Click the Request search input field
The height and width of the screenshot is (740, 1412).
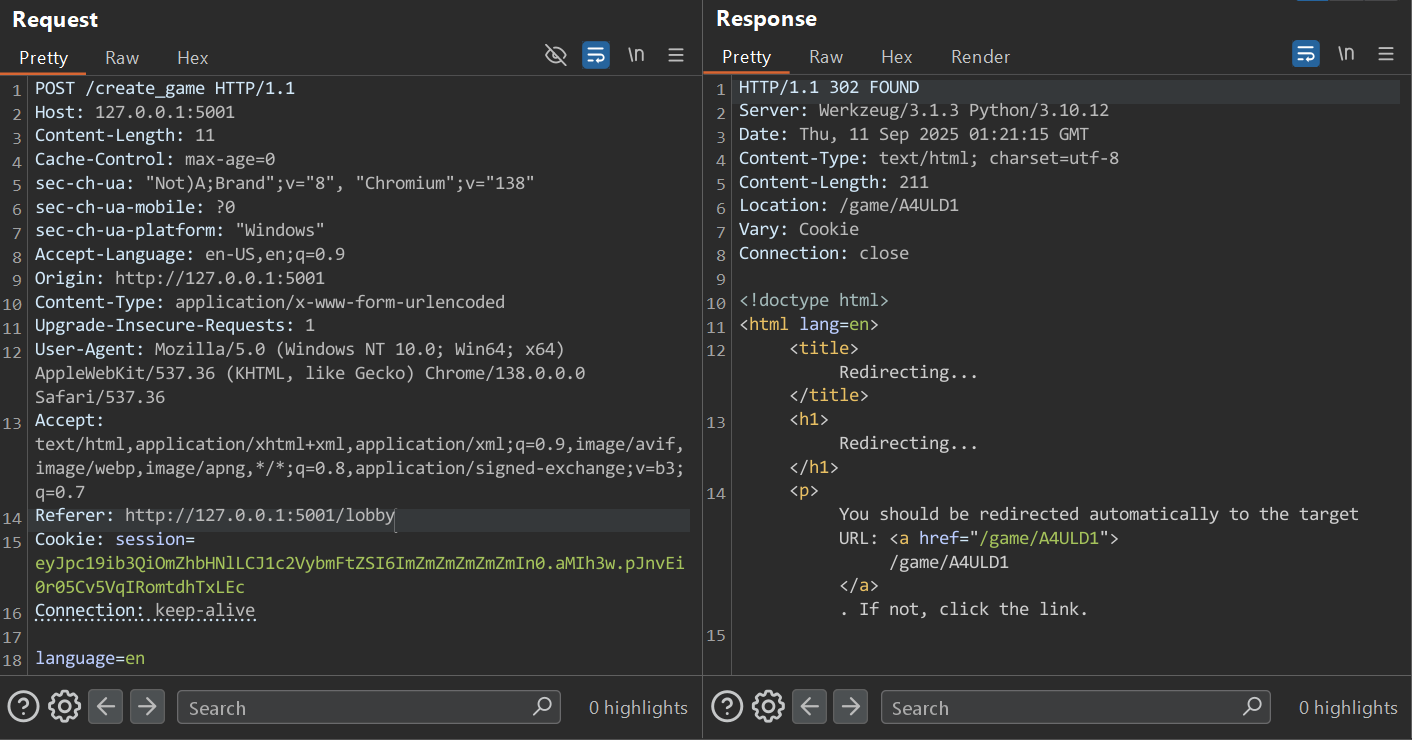(355, 708)
